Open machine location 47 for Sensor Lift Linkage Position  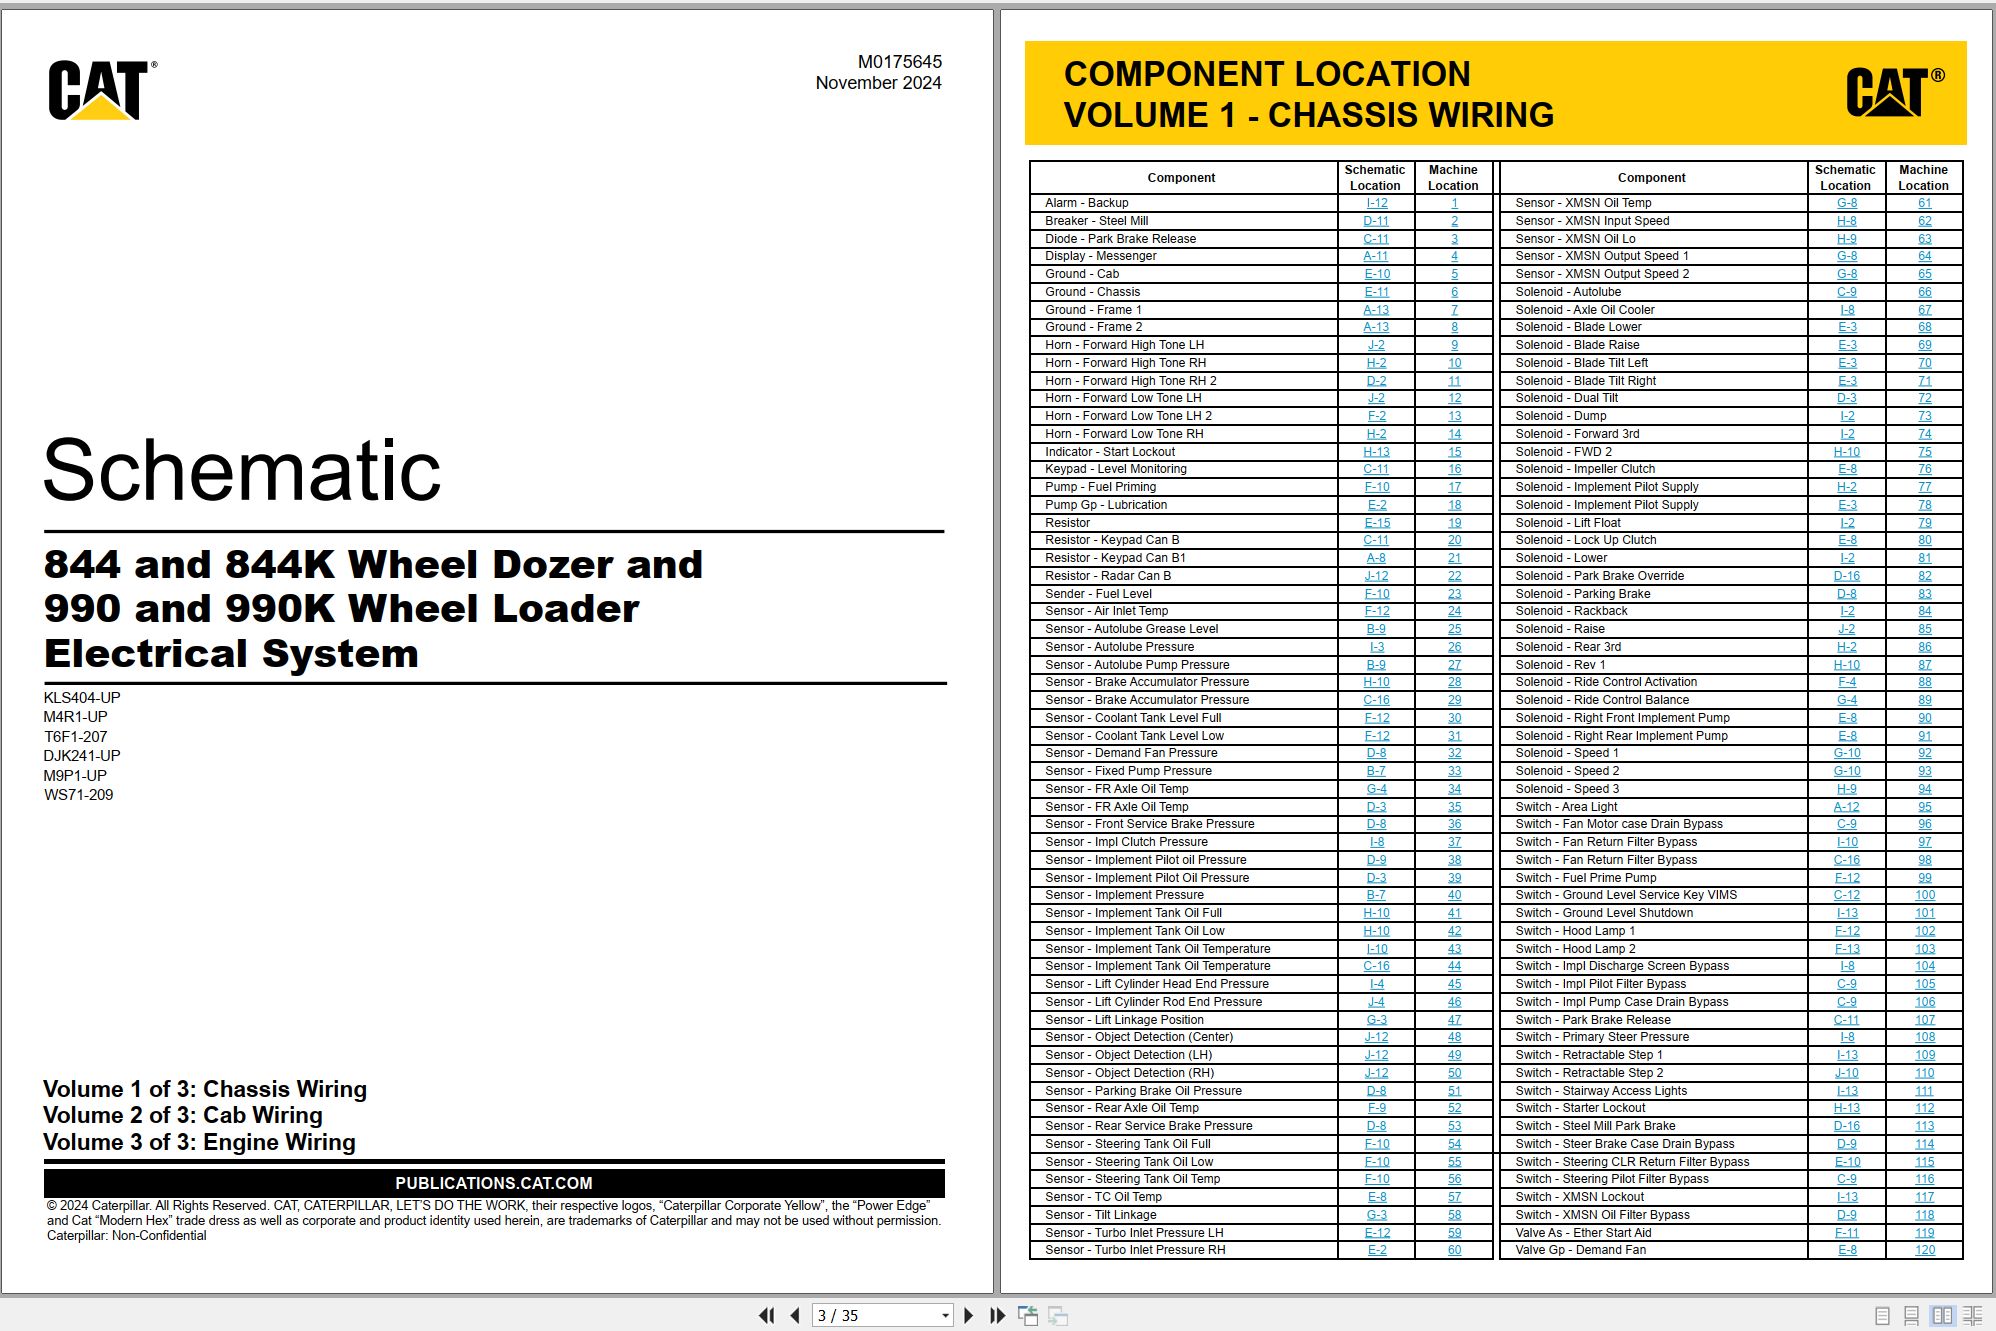[1454, 1020]
